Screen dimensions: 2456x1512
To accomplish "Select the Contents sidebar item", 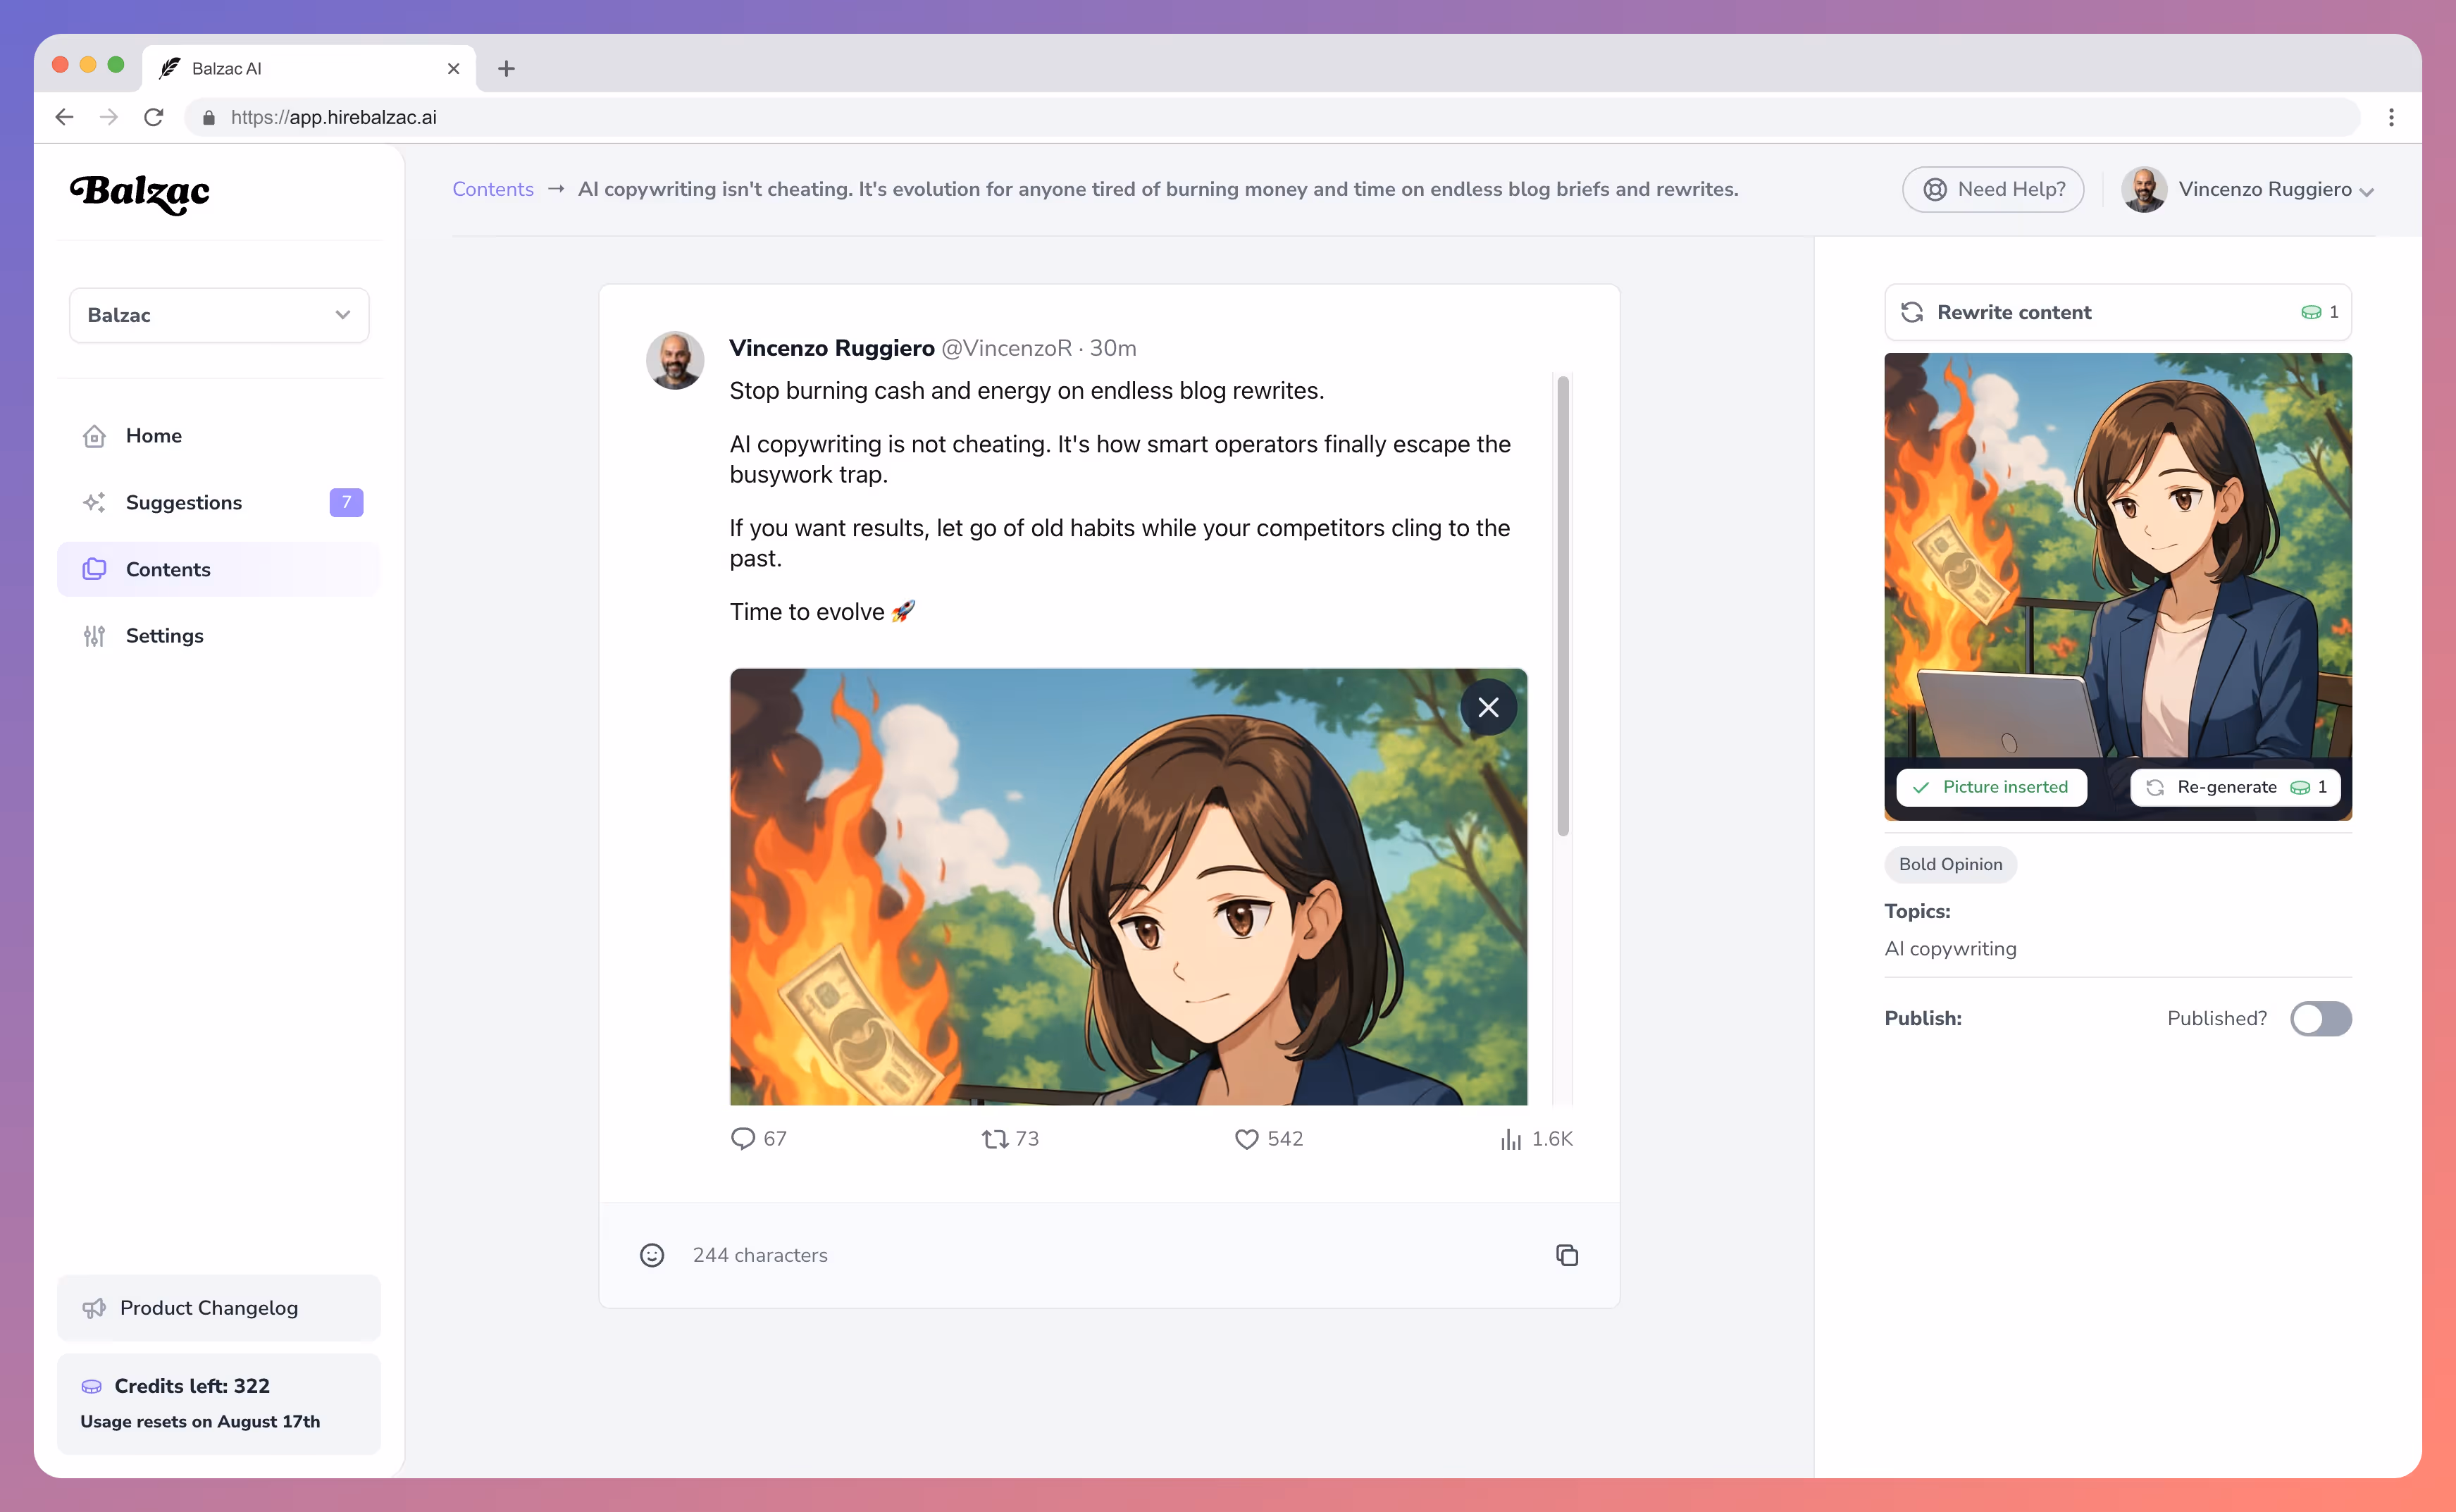I will (x=219, y=569).
